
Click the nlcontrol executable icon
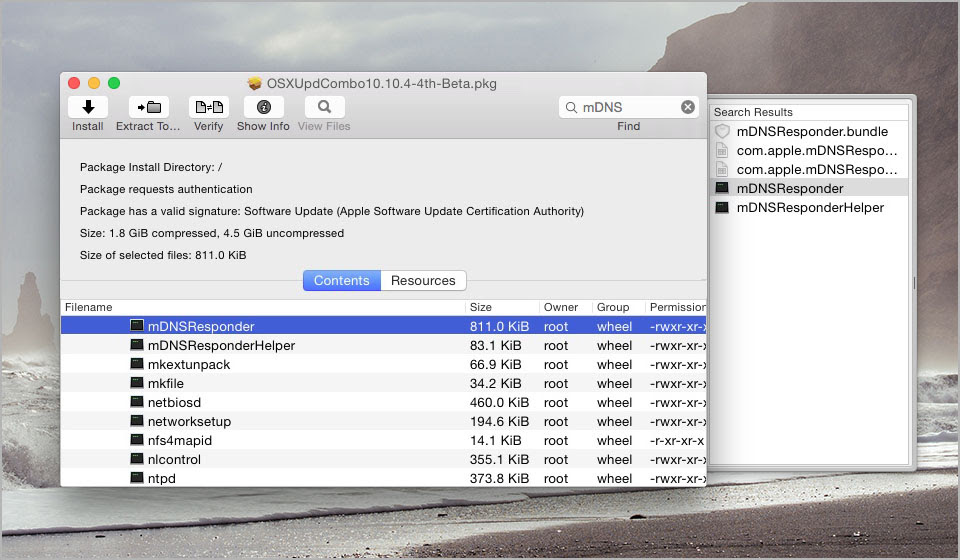(x=137, y=458)
